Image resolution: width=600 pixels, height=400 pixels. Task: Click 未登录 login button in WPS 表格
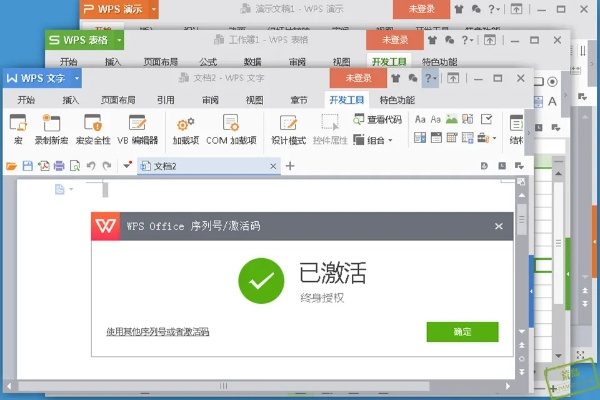coord(395,40)
